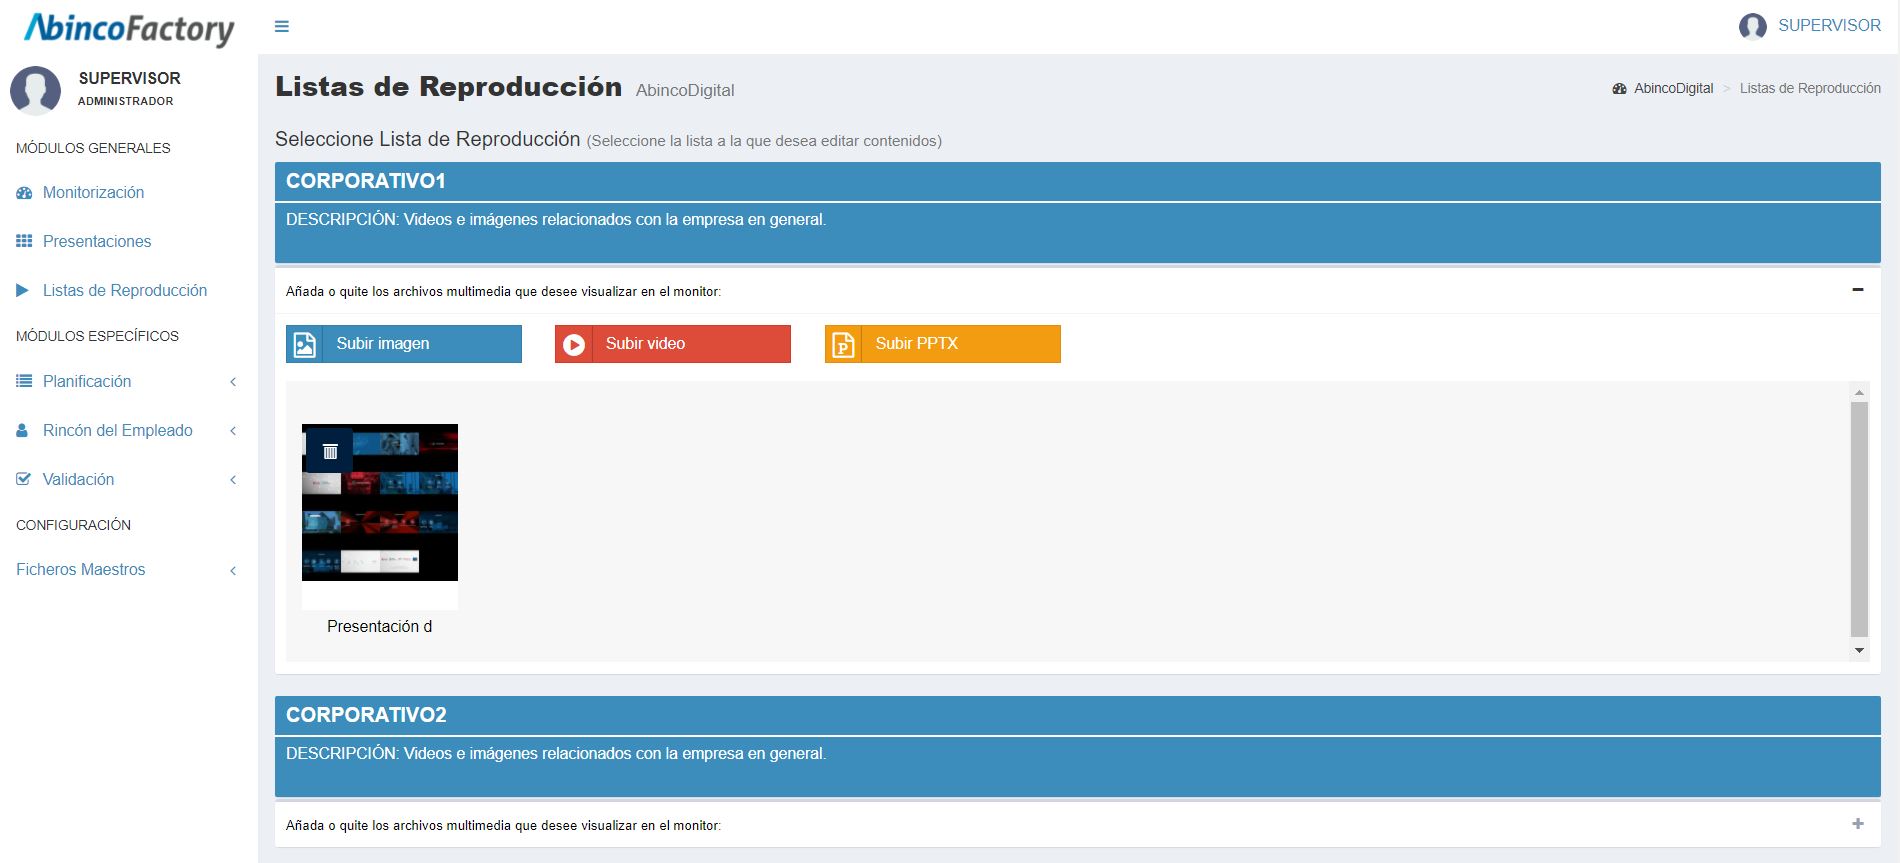The image size is (1900, 863).
Task: Click the image icon on Subir imagen
Action: [304, 344]
